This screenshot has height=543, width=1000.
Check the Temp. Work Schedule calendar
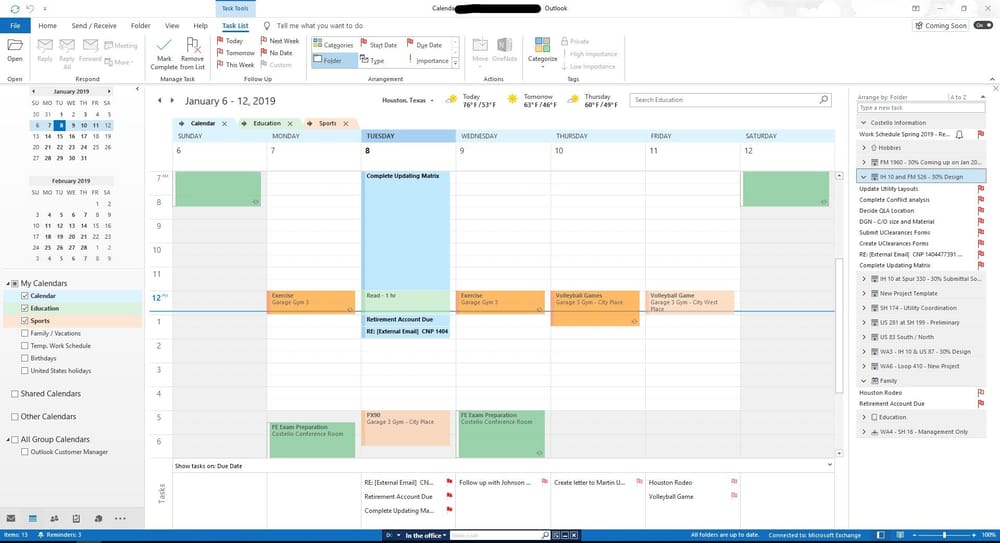25,346
